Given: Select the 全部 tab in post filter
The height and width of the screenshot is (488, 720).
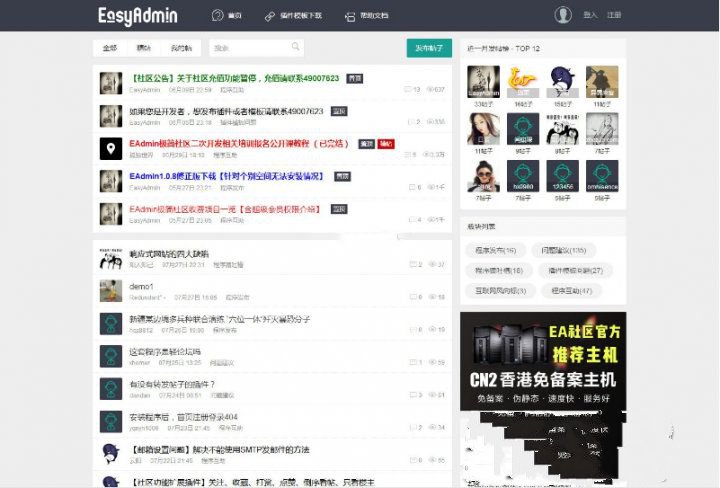Looking at the screenshot, I should click(110, 48).
